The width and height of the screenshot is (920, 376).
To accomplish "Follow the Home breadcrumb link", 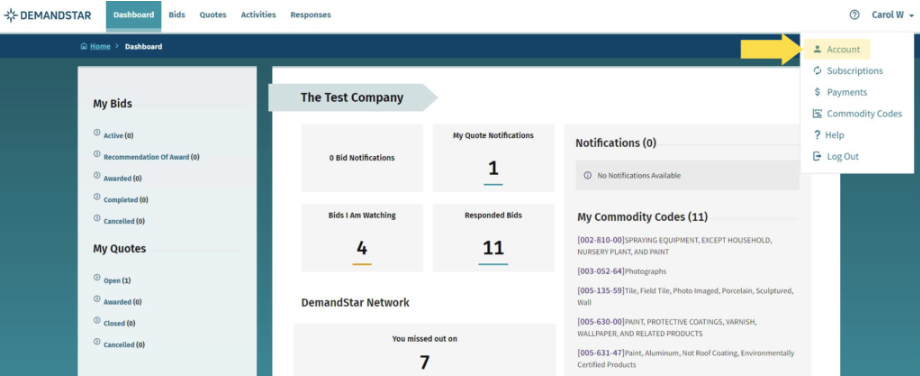I will [100, 46].
